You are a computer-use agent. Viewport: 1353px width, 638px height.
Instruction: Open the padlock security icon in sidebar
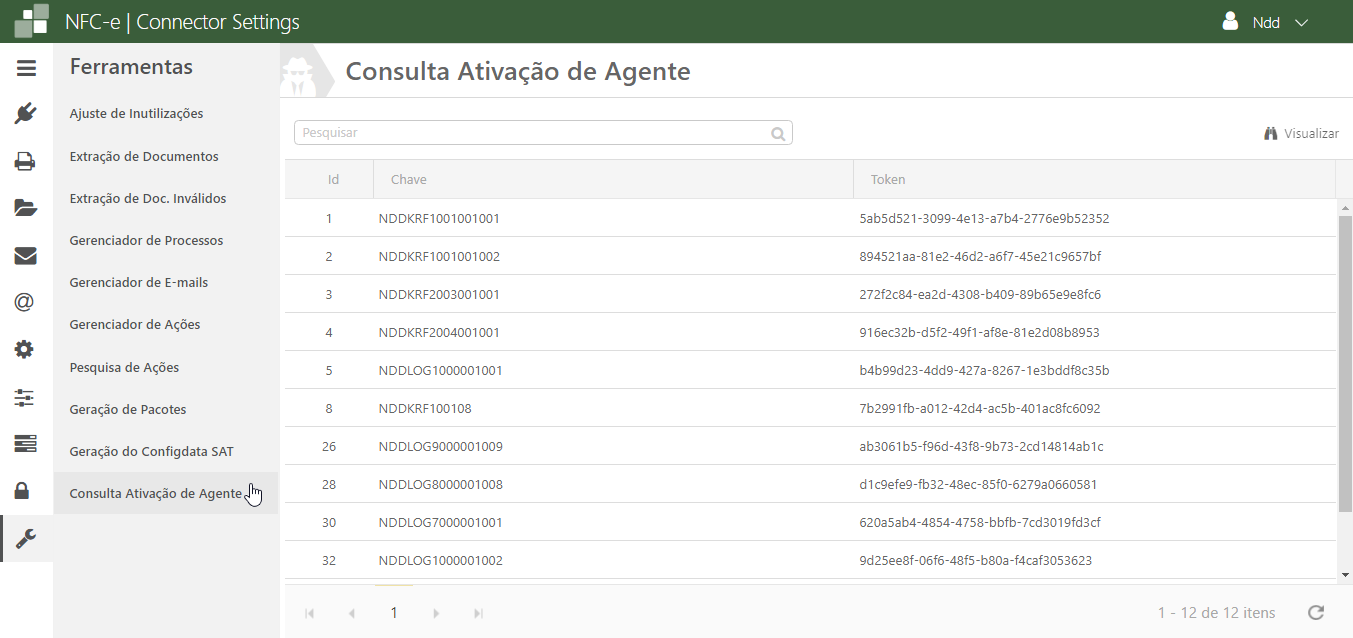22,491
